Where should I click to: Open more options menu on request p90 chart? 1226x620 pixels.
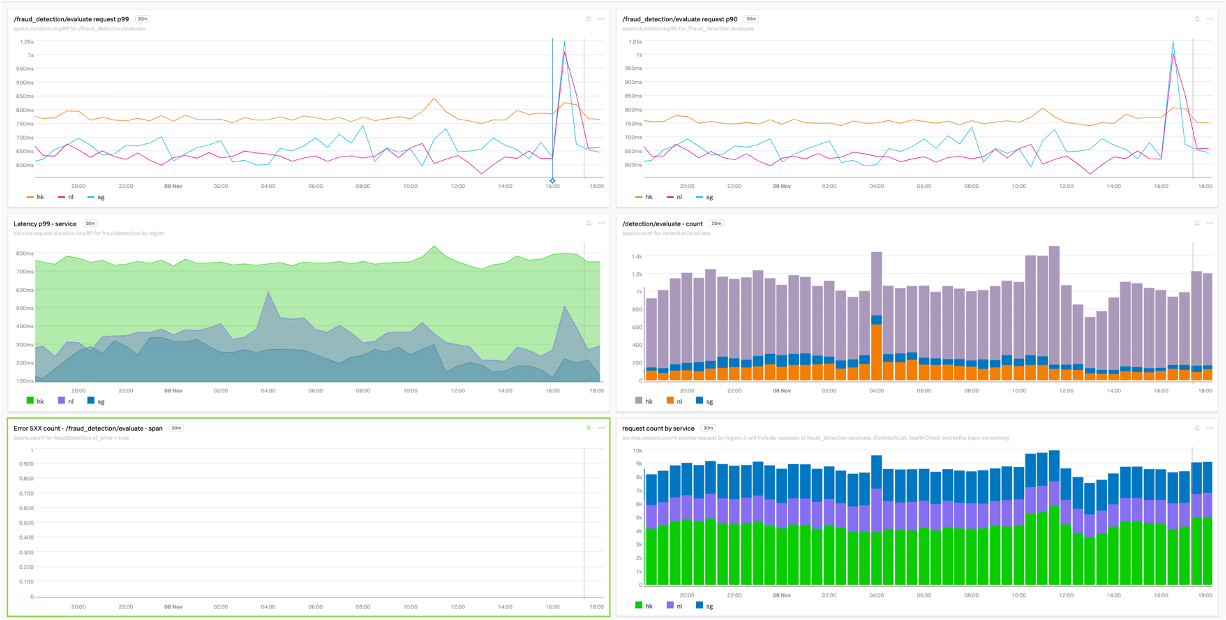click(1209, 18)
